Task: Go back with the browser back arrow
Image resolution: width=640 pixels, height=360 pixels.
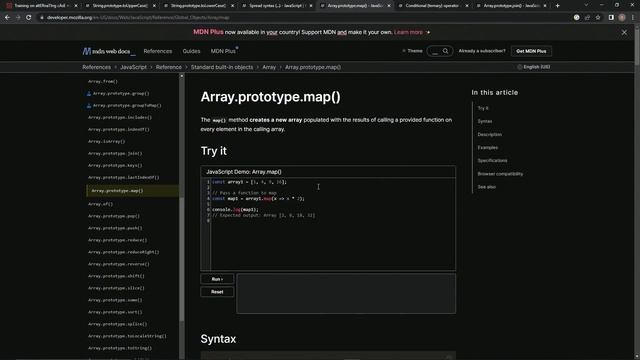Action: [x=7, y=18]
